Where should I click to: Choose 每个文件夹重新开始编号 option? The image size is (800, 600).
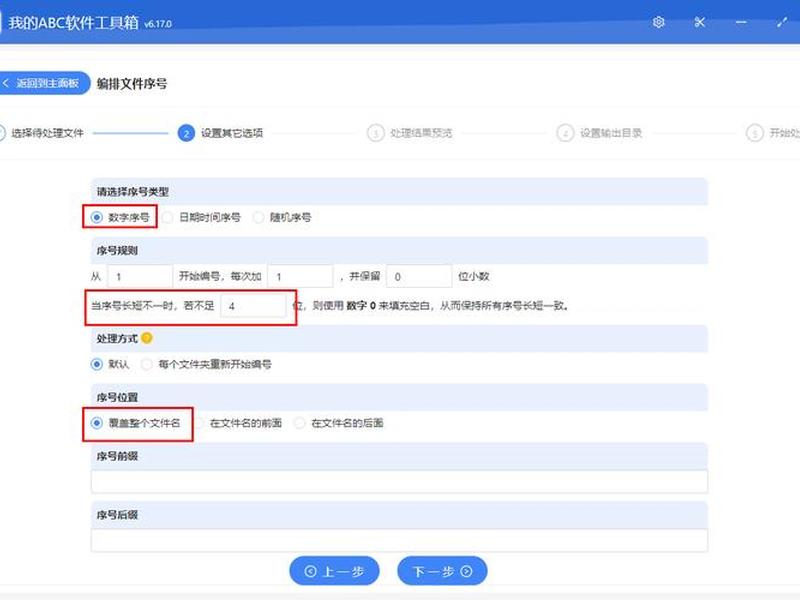tap(206, 364)
